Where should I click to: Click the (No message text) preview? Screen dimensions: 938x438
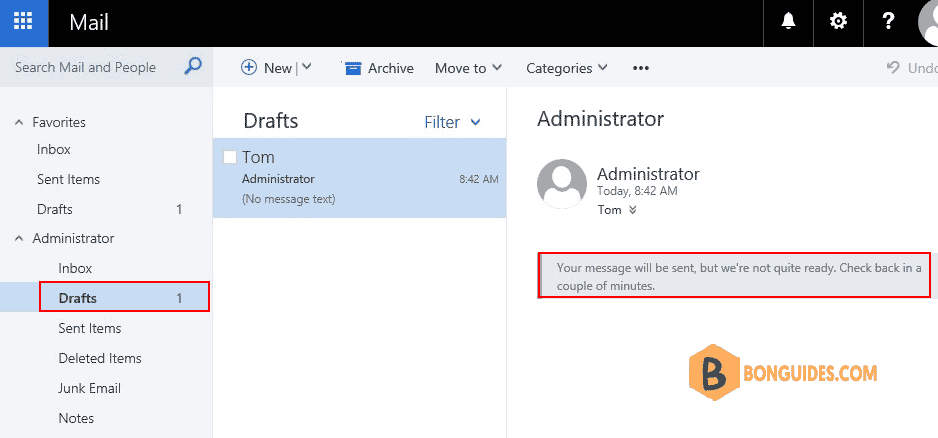coord(288,199)
